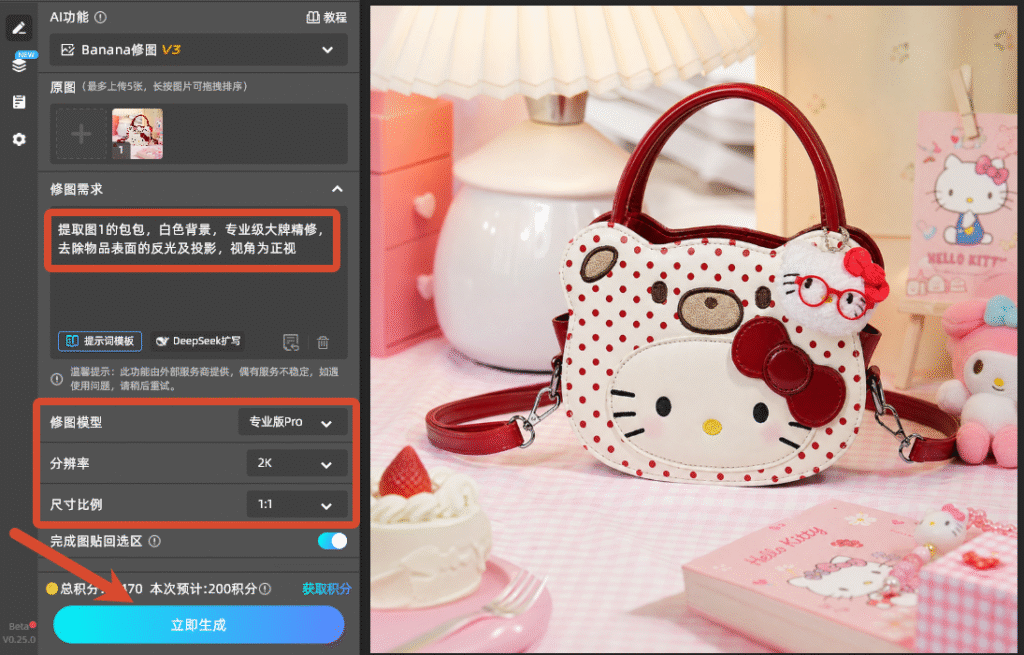Click 获取积分 link
The image size is (1024, 655).
pos(327,589)
